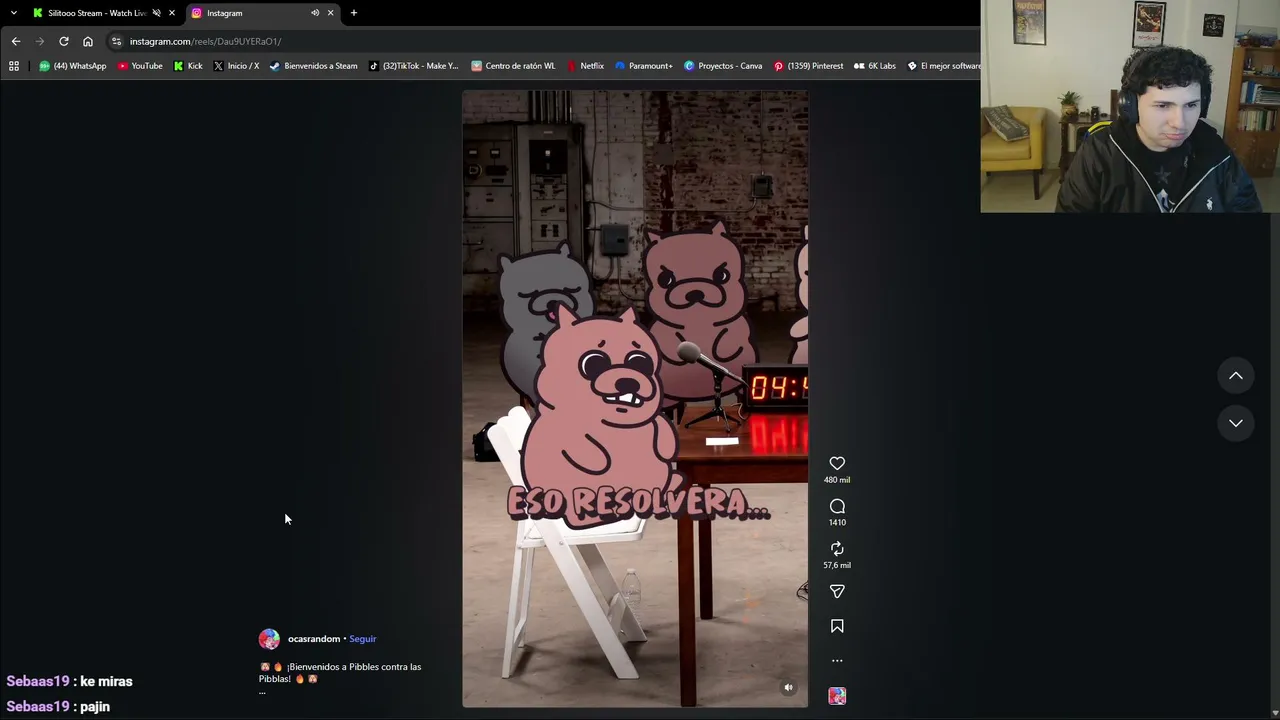The width and height of the screenshot is (1280, 720).
Task: Click the 57,6 mil reposts count
Action: tap(837, 565)
